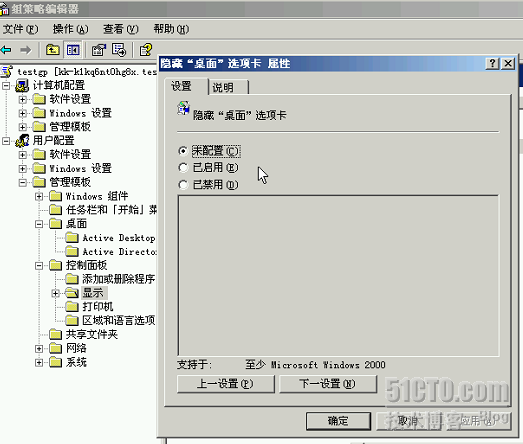Click the 用户配置 user icon
This screenshot has height=444, width=523.
[22, 140]
